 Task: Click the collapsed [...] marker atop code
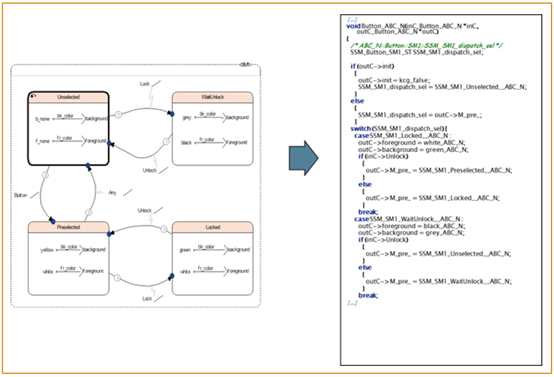[x=352, y=20]
